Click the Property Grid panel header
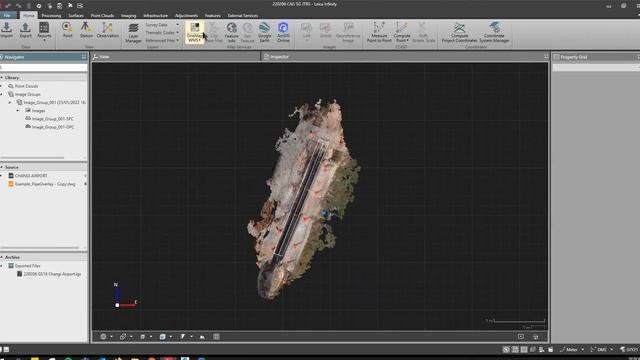Image resolution: width=640 pixels, height=360 pixels. 595,57
